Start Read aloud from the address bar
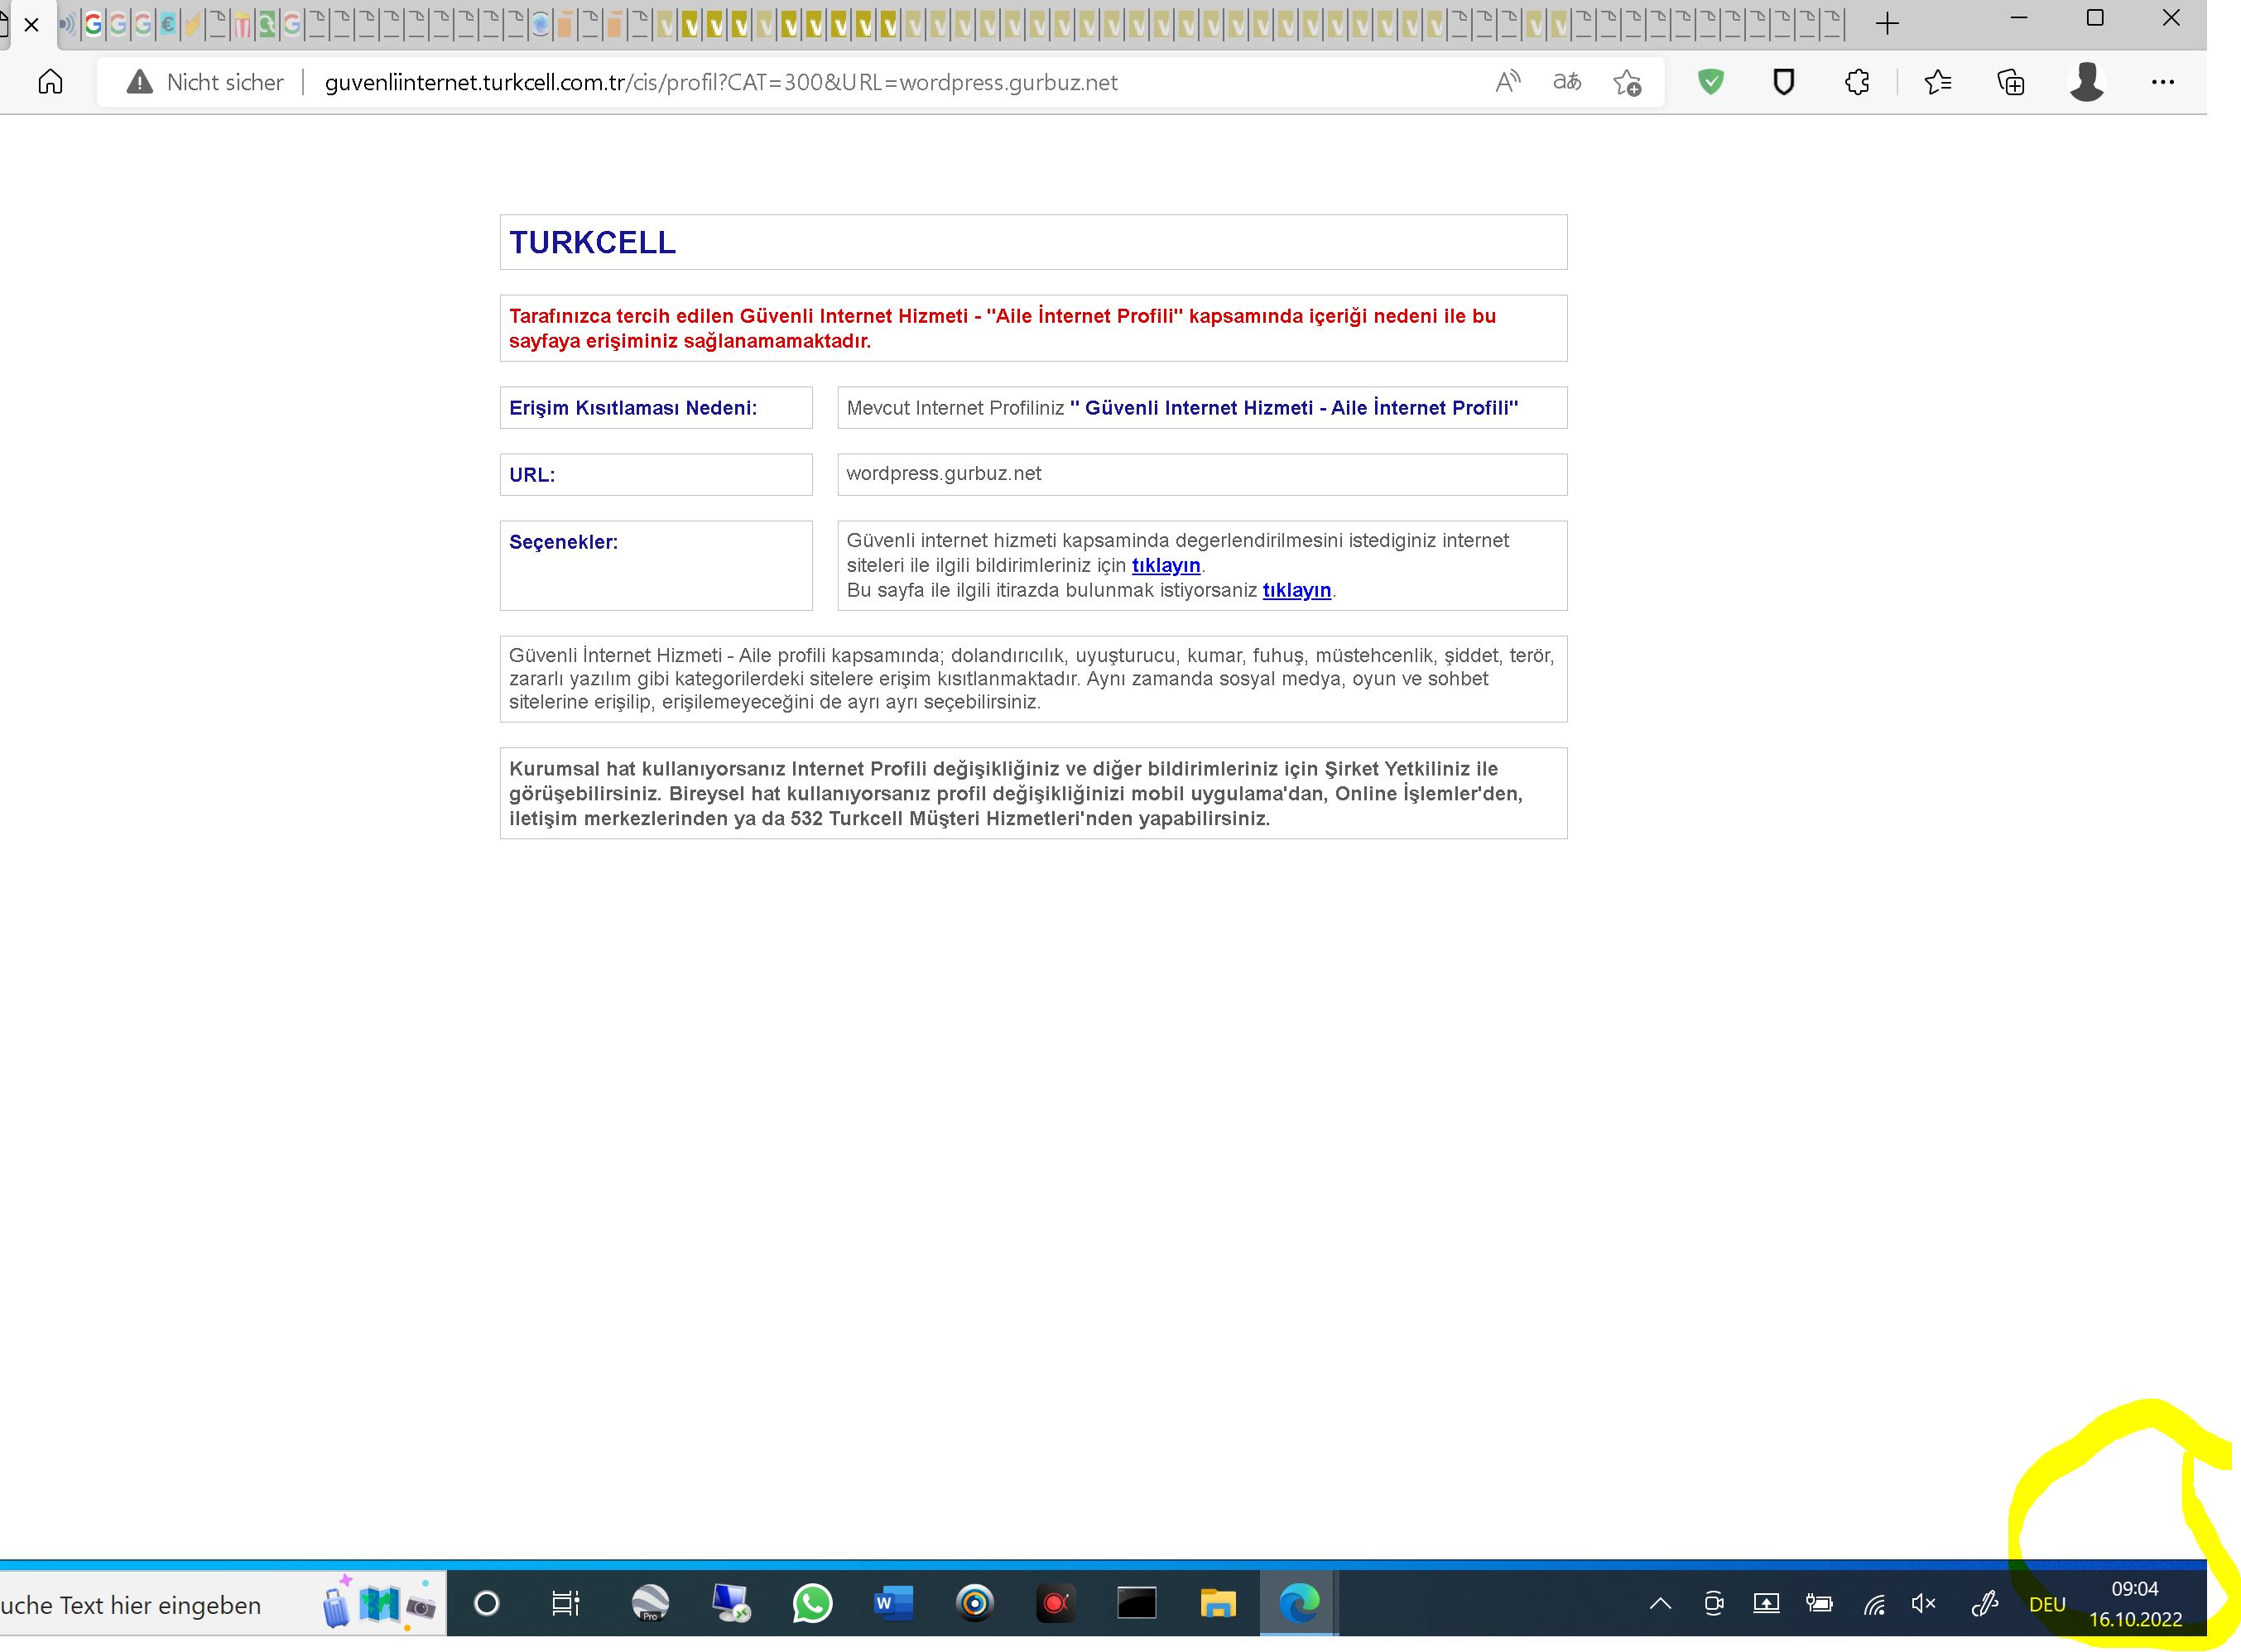Screen dimensions: 2241x1652 (1507, 82)
